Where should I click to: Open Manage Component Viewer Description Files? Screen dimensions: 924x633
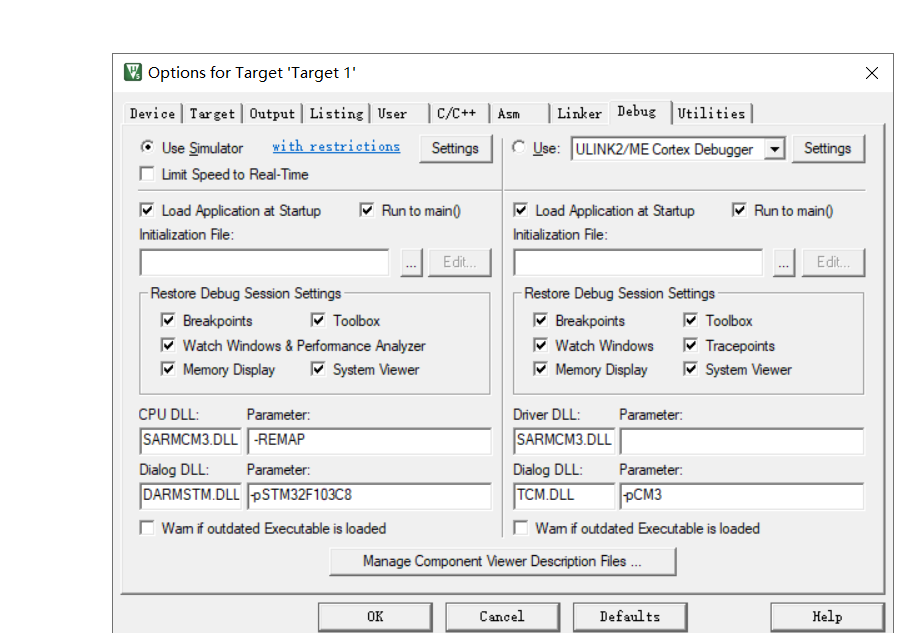503,562
